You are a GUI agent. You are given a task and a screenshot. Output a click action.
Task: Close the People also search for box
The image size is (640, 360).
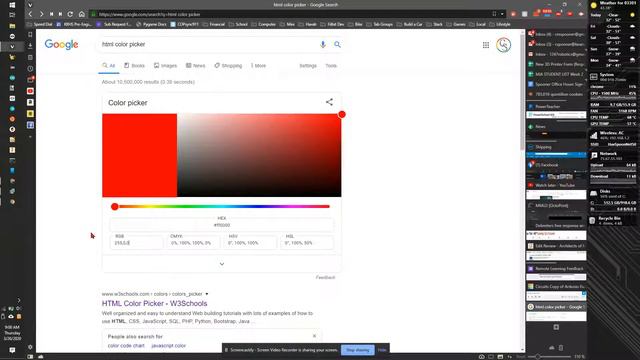tap(314, 336)
